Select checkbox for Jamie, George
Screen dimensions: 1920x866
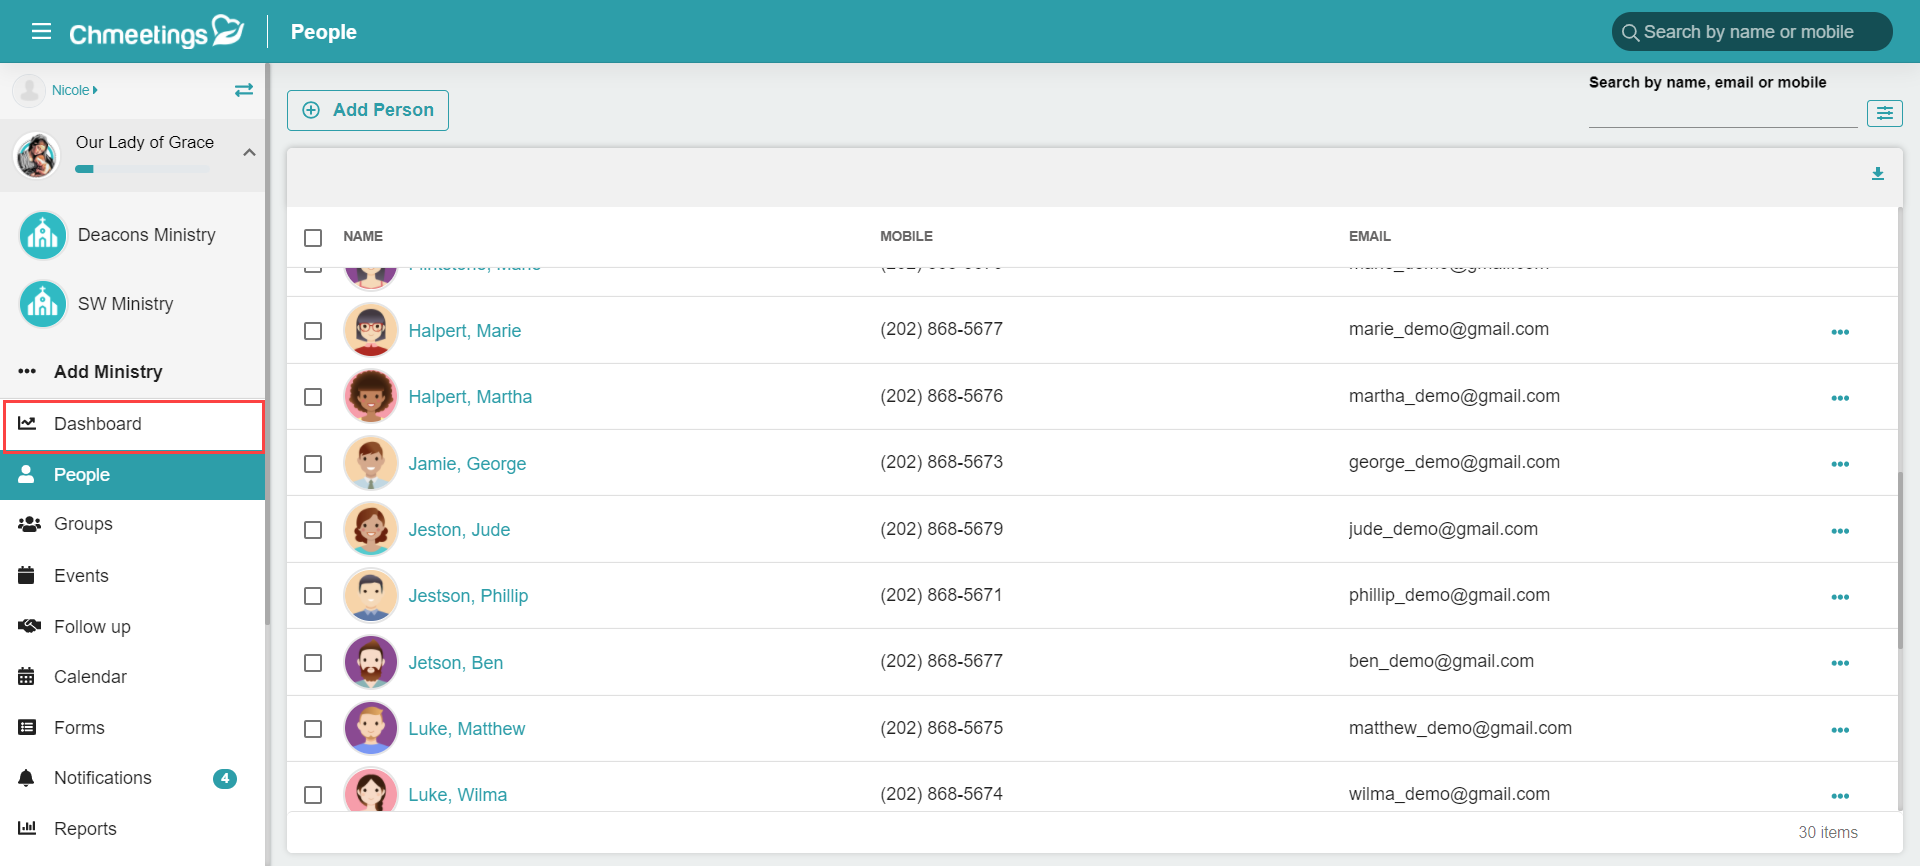[x=313, y=464]
